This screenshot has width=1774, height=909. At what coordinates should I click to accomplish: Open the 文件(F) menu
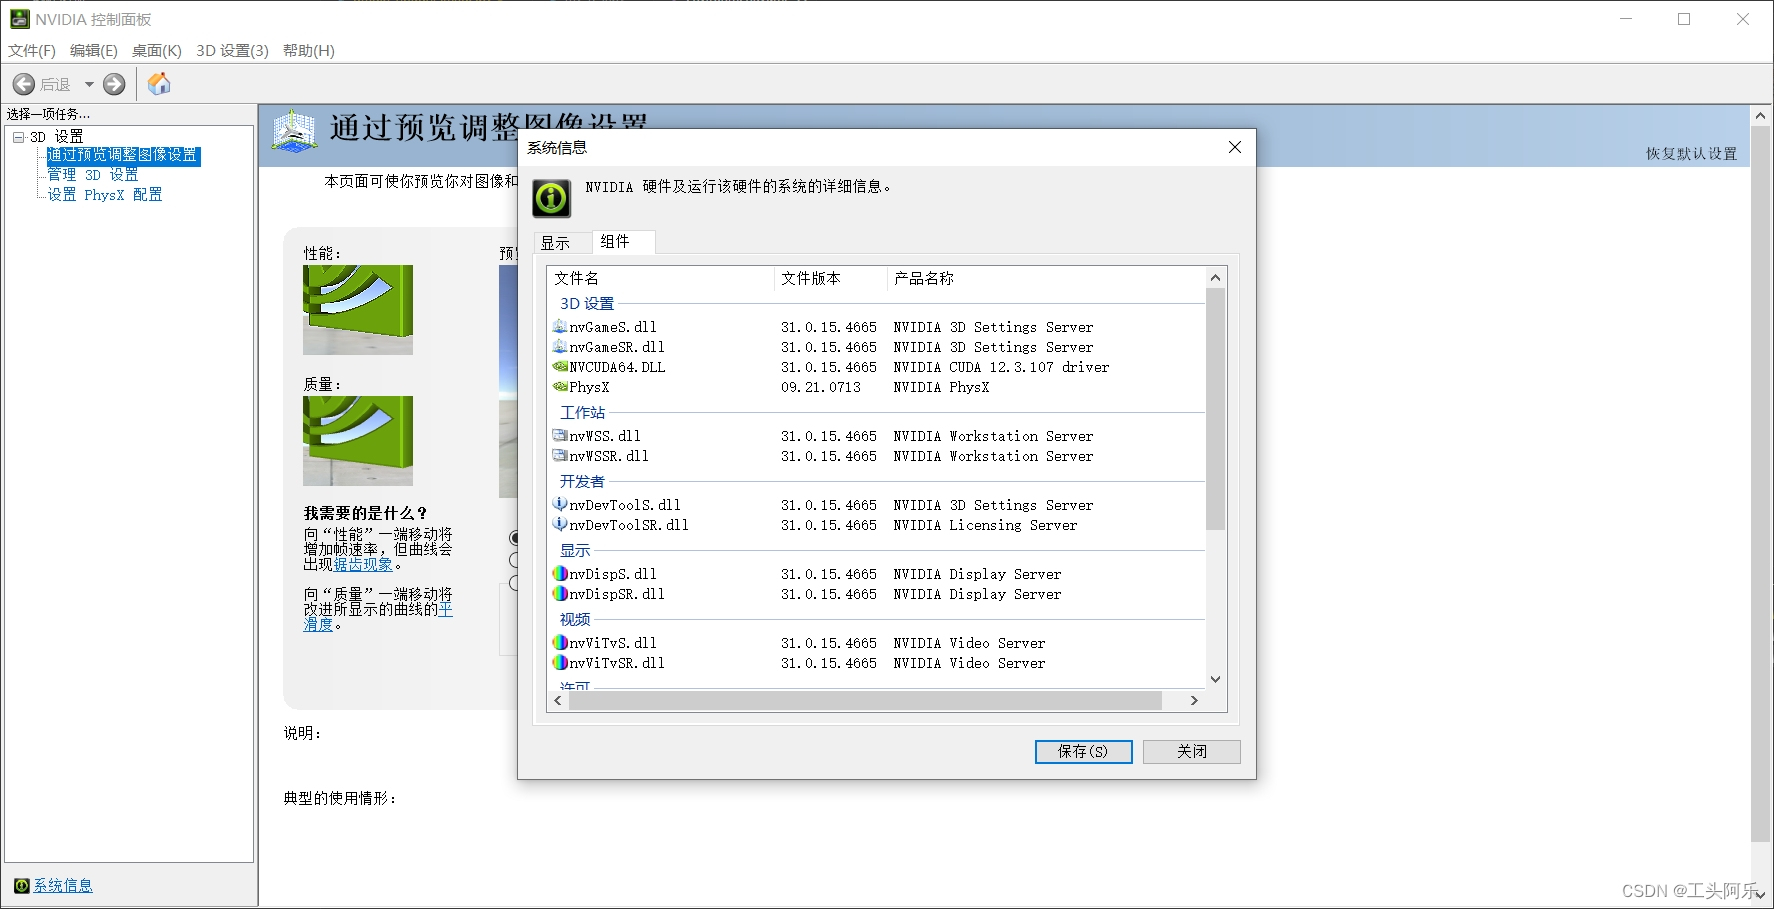[32, 51]
